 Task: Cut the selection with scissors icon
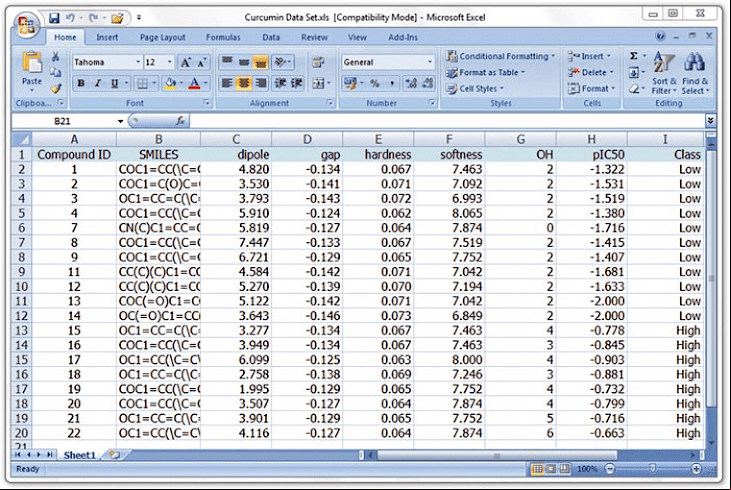(55, 57)
